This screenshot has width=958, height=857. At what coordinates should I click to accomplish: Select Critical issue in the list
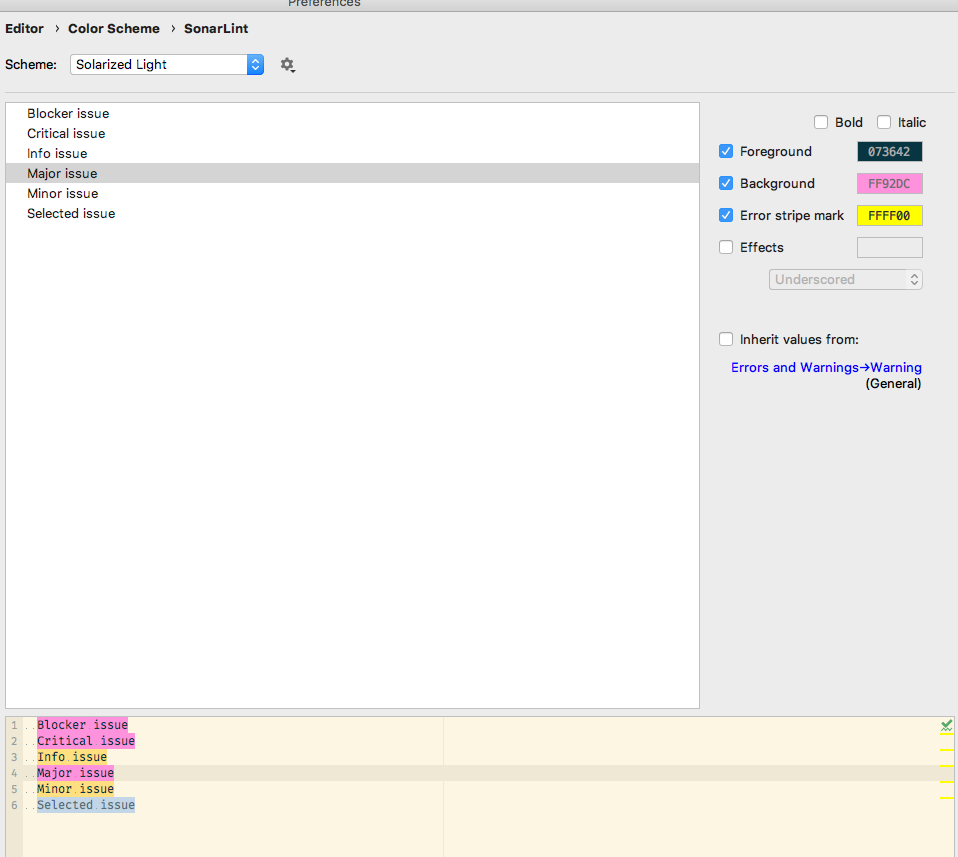click(353, 133)
